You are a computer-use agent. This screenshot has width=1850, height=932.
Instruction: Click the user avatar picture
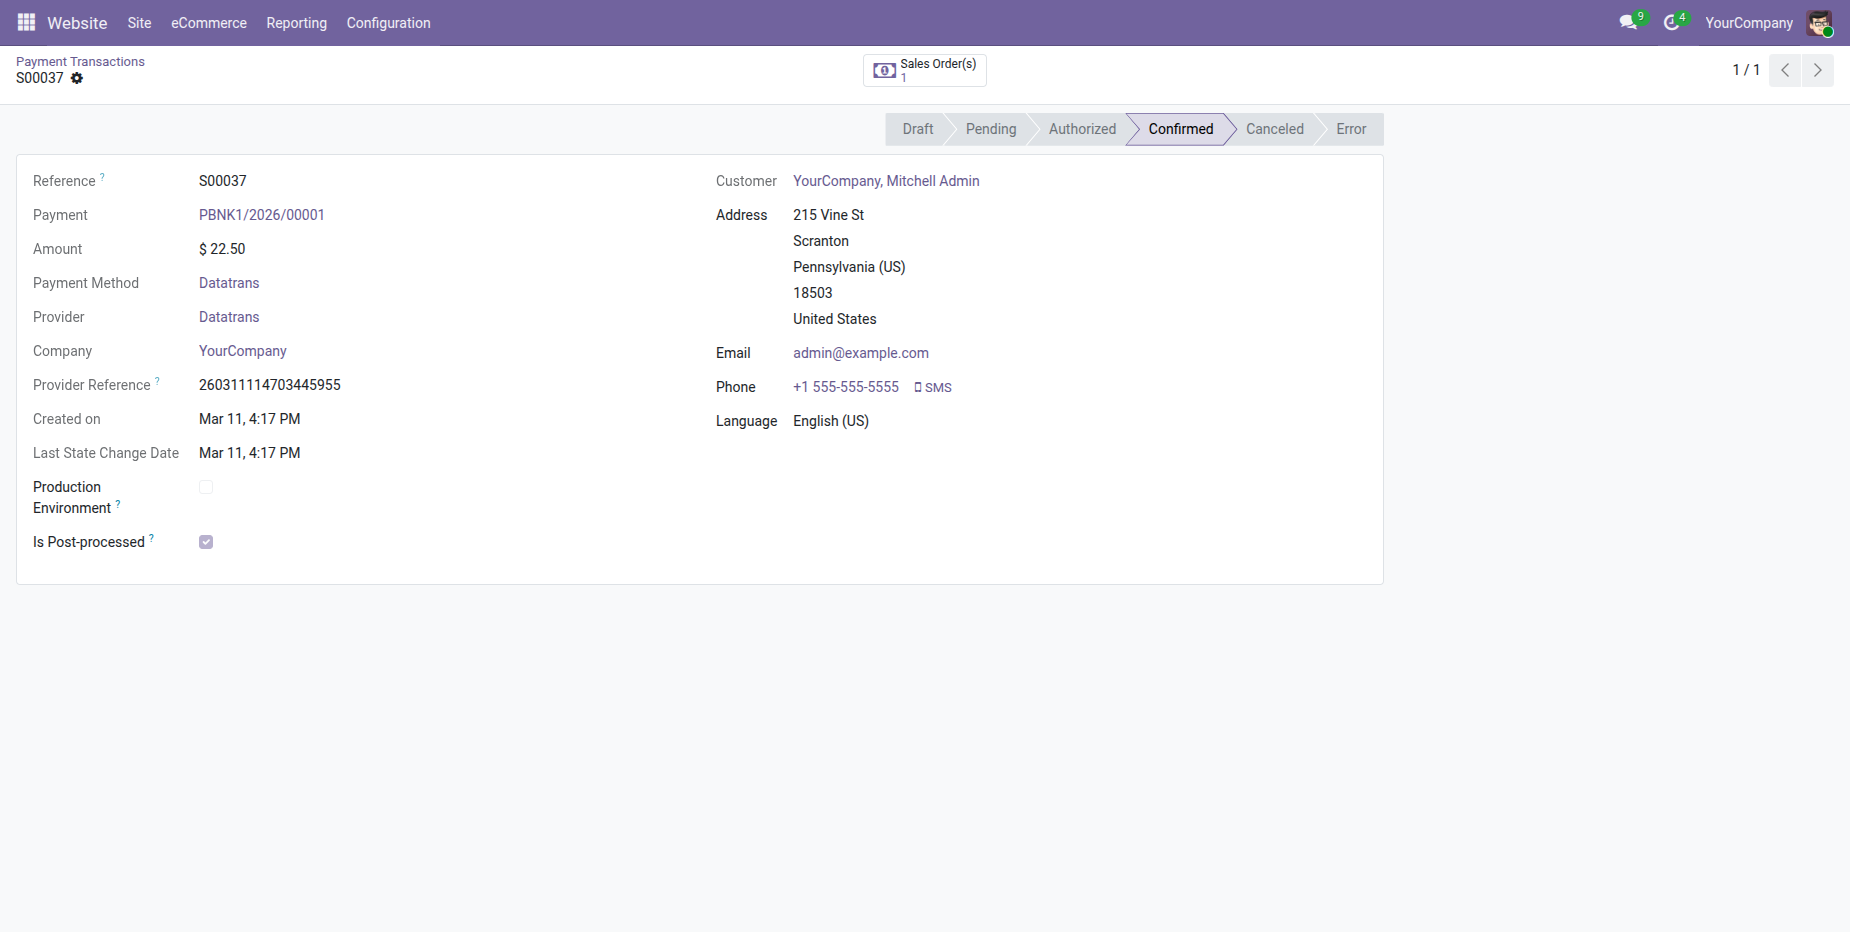[x=1819, y=23]
